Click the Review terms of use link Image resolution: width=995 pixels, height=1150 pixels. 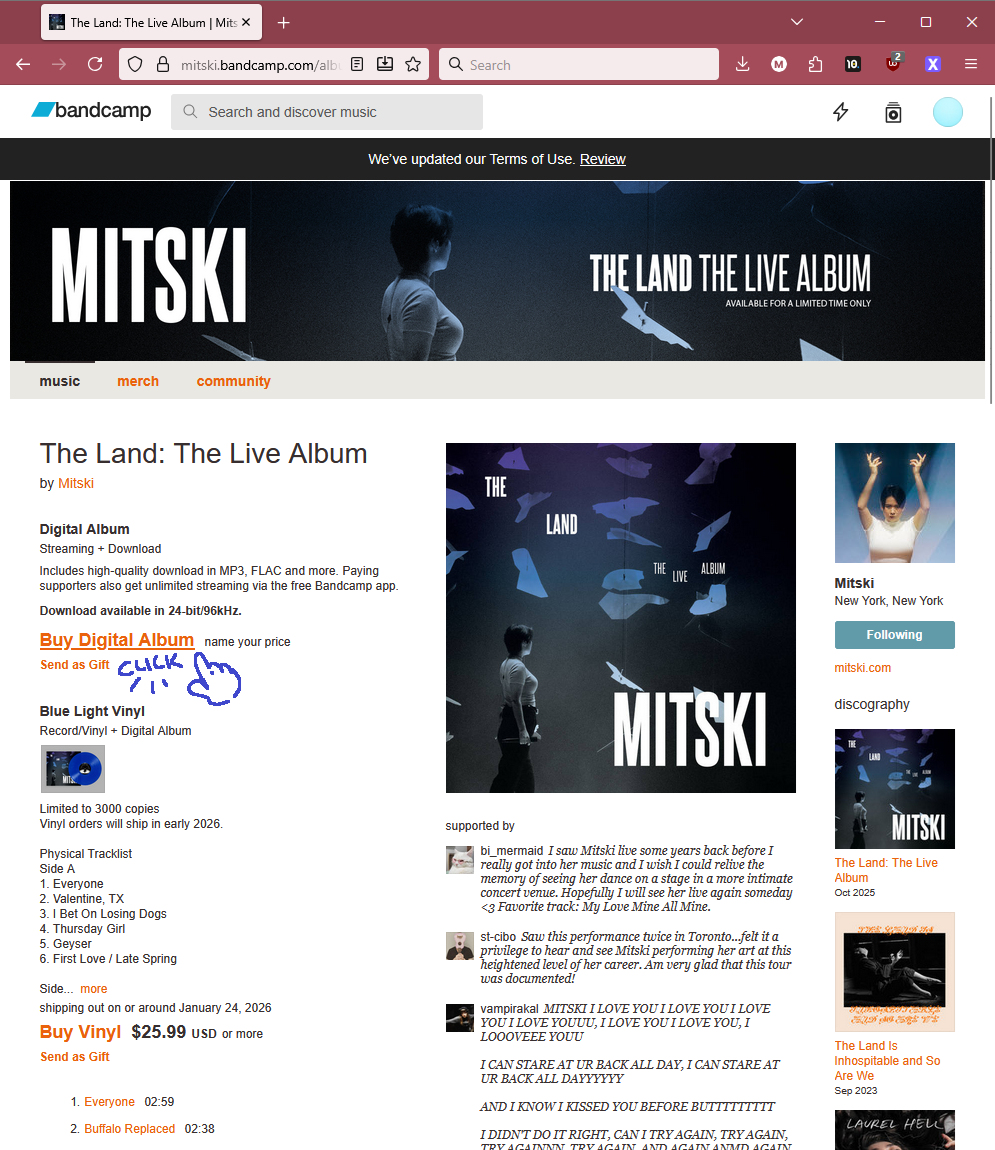click(602, 159)
